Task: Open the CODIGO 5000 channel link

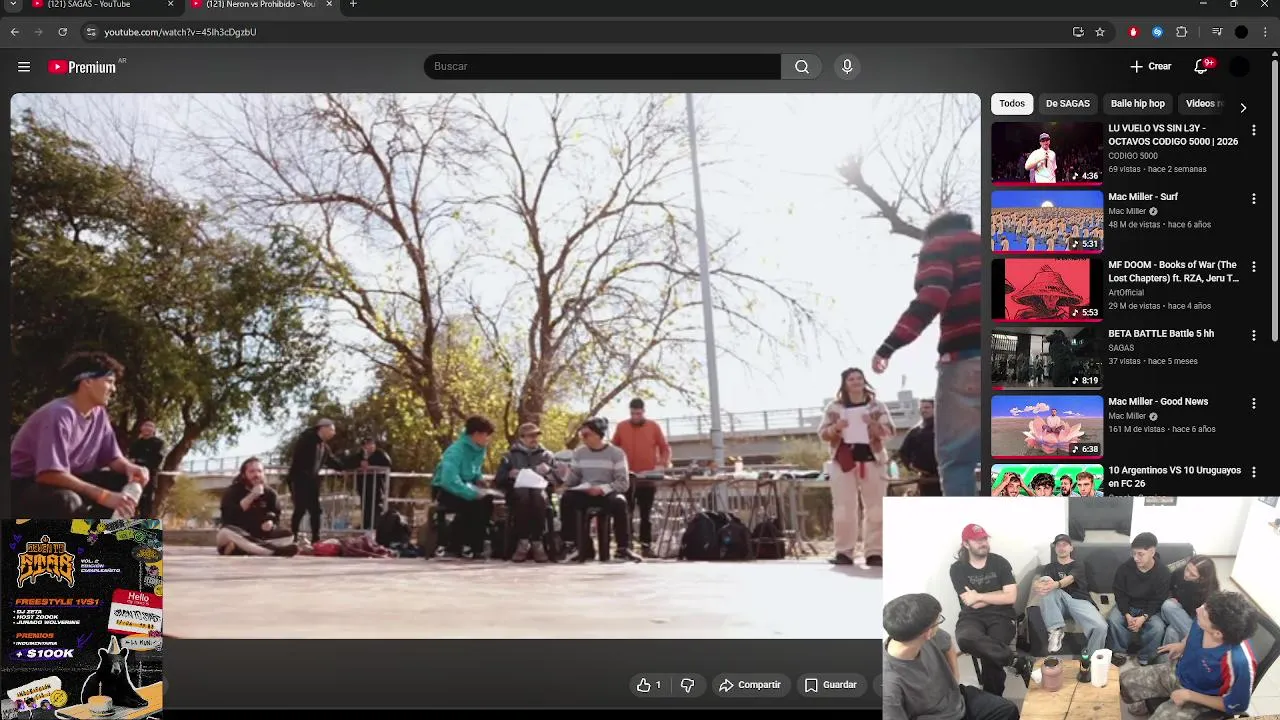Action: tap(1133, 156)
